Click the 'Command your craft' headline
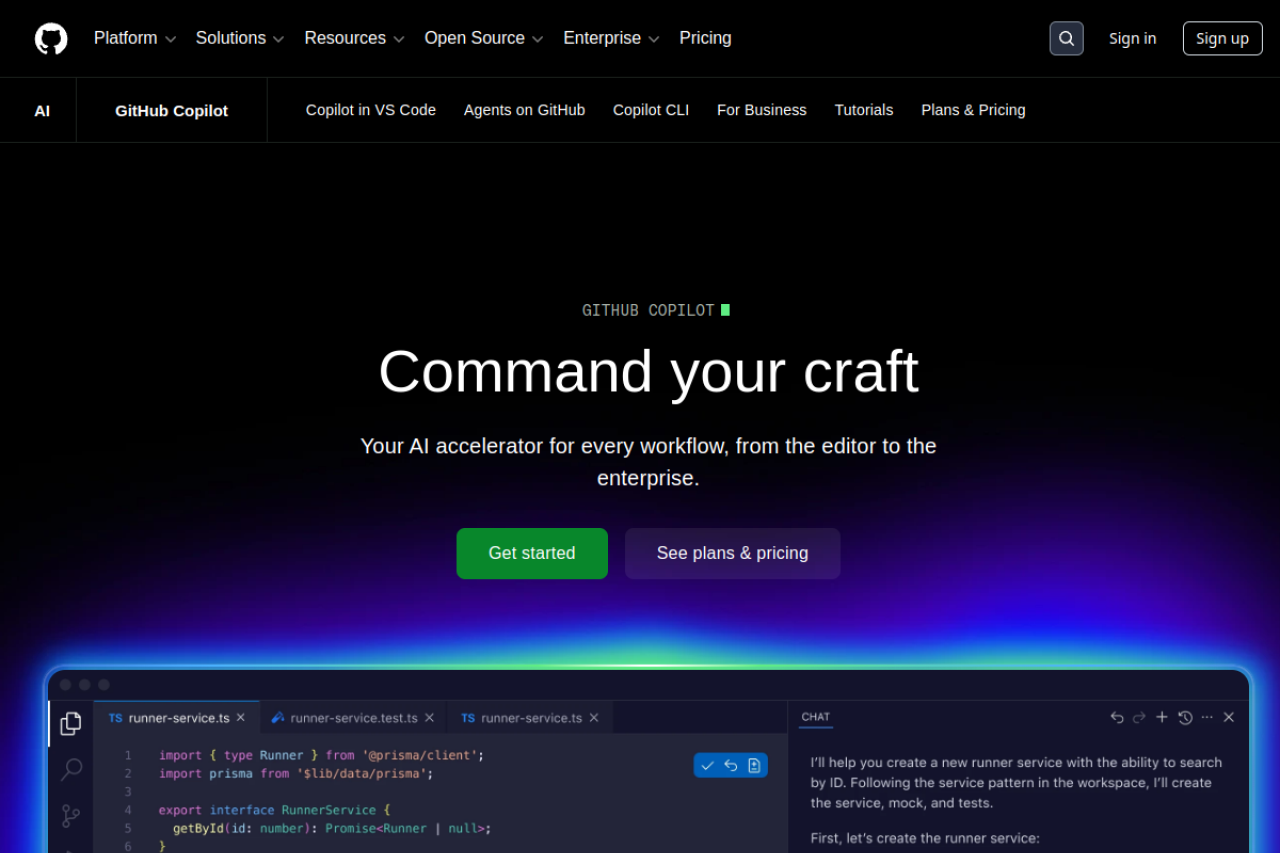This screenshot has height=853, width=1280. 648,371
